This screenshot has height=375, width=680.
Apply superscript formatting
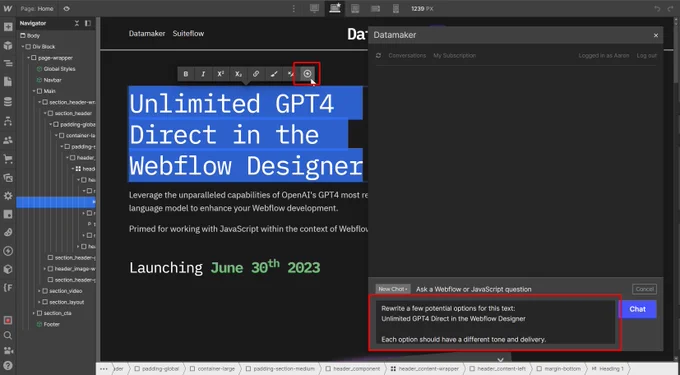(220, 74)
